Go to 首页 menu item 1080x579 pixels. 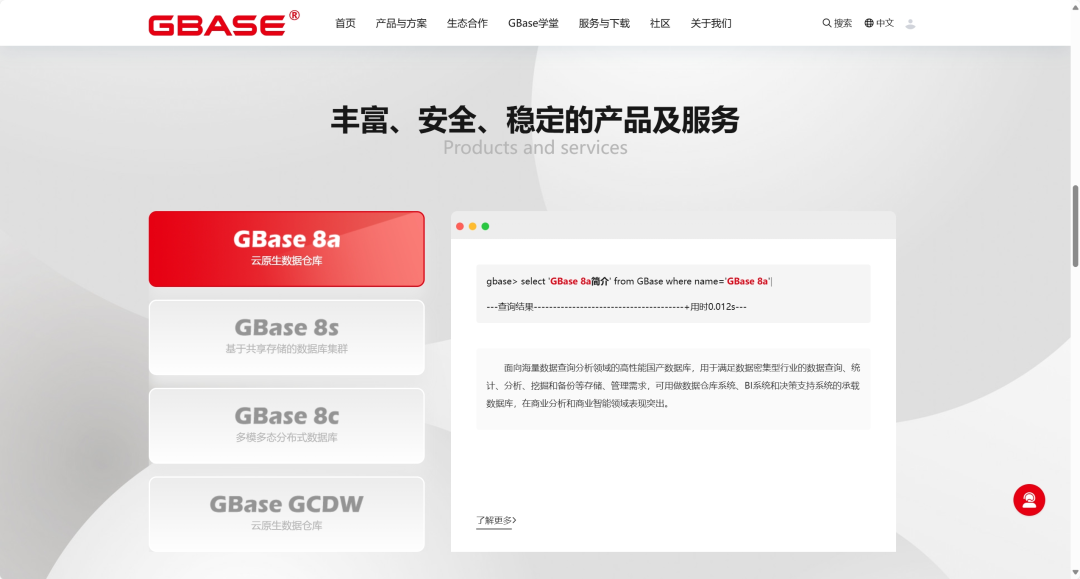(x=345, y=23)
